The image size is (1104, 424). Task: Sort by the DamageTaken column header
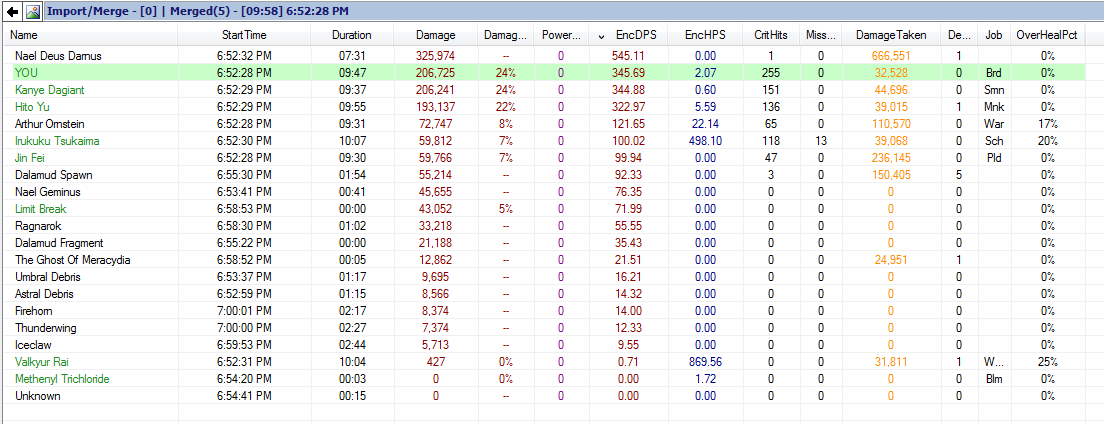pos(891,35)
